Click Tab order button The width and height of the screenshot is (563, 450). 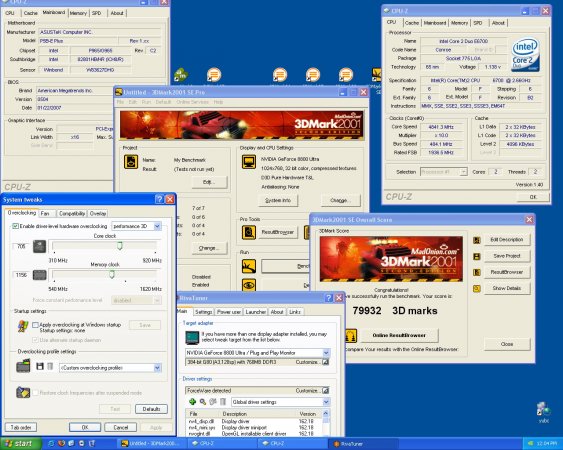click(21, 427)
